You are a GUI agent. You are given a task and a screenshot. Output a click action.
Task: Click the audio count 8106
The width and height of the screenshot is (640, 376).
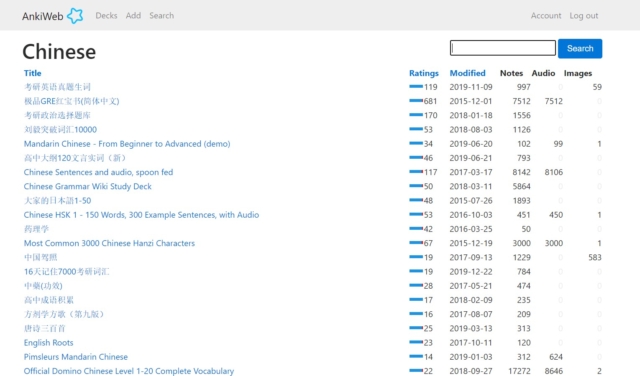pos(553,172)
